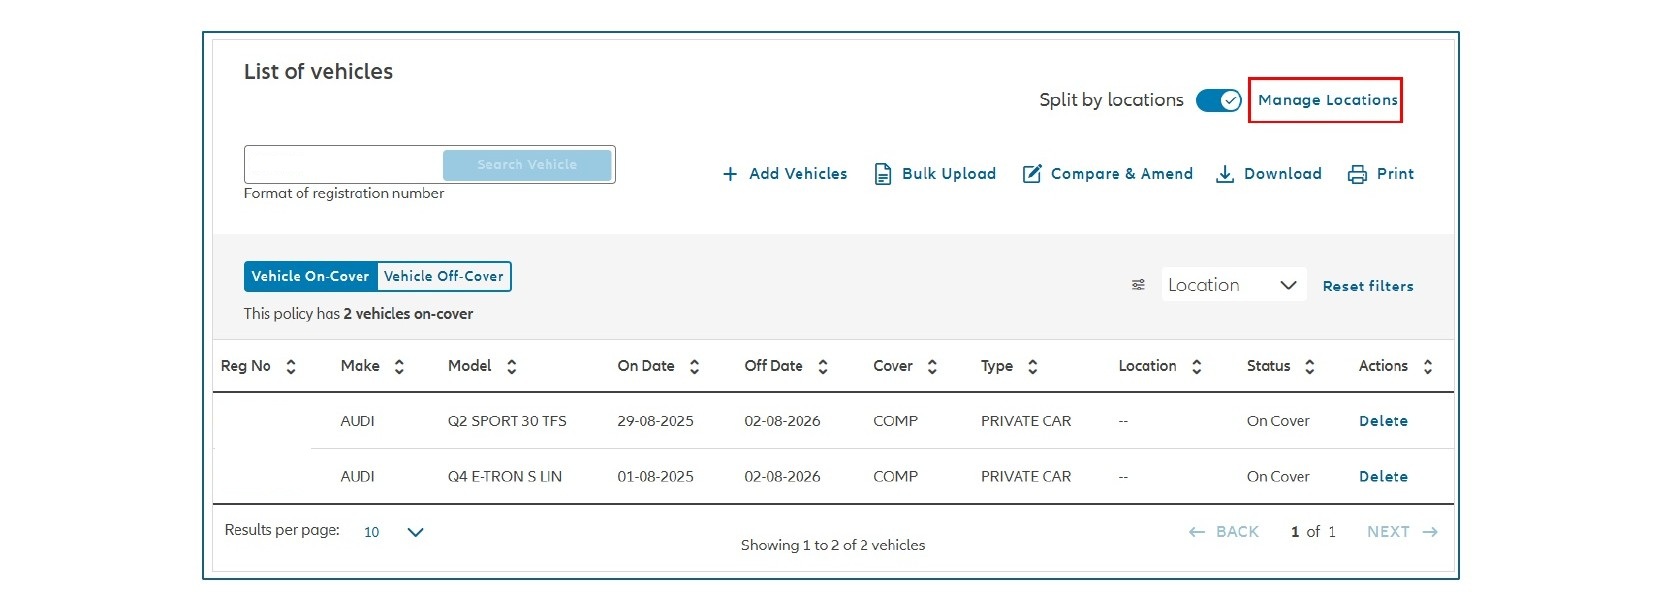The height and width of the screenshot is (596, 1654).
Task: Click the Download arrow icon
Action: click(x=1225, y=174)
